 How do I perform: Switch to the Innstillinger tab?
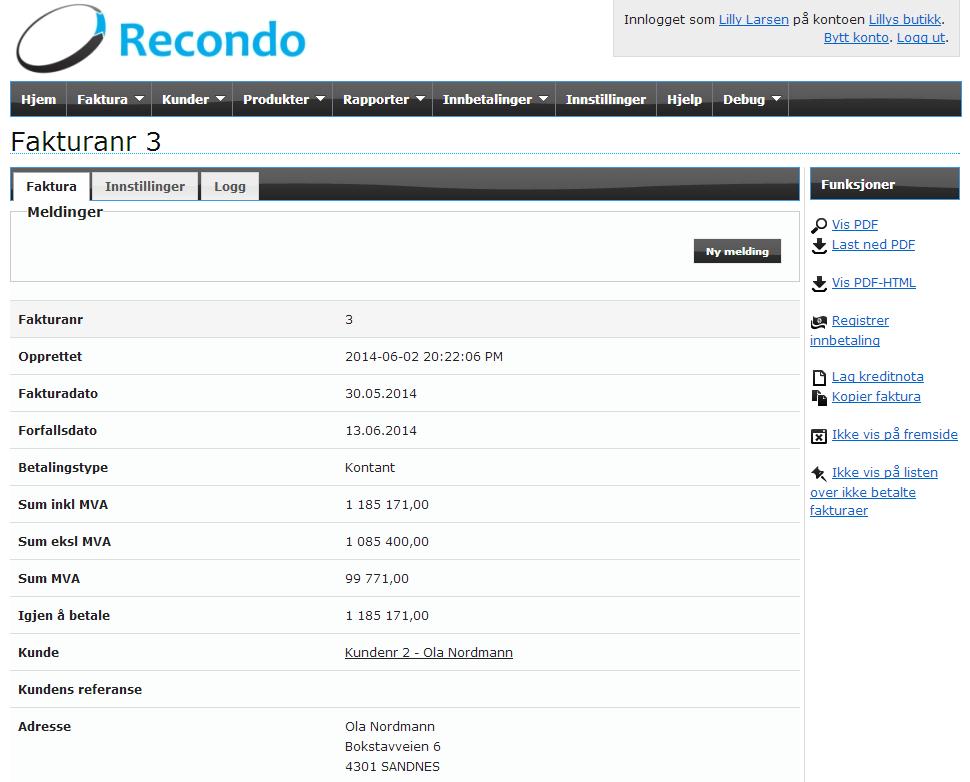point(145,186)
